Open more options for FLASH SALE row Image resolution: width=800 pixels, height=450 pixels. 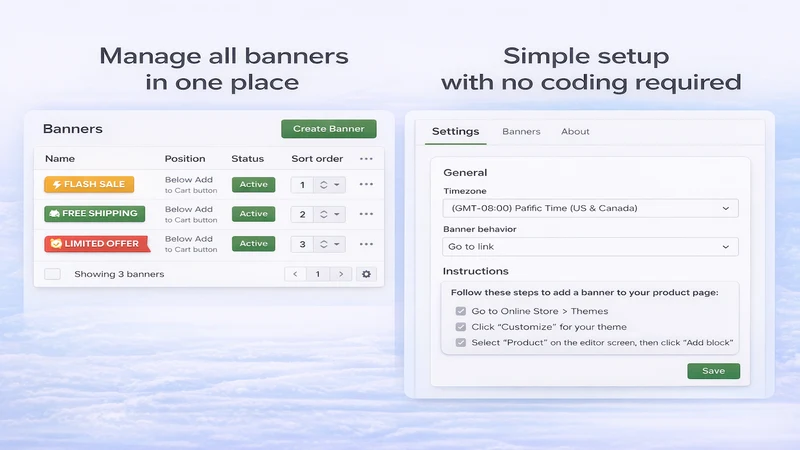[366, 184]
